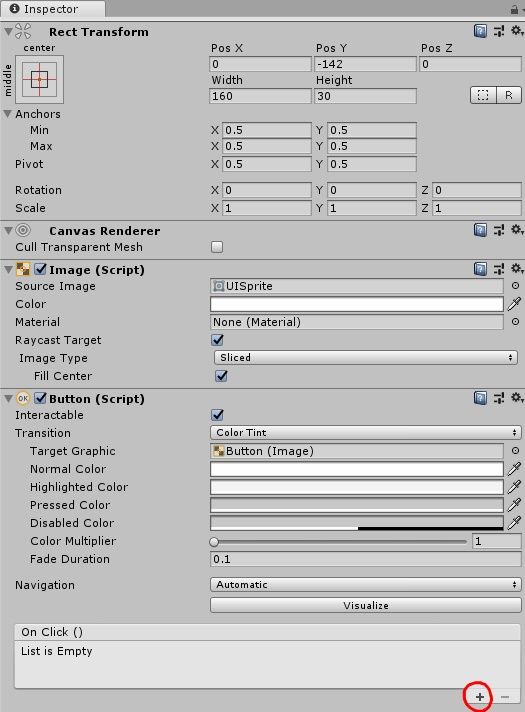Open Image Type Sliced dropdown
Screen dimensions: 525x712
366,358
